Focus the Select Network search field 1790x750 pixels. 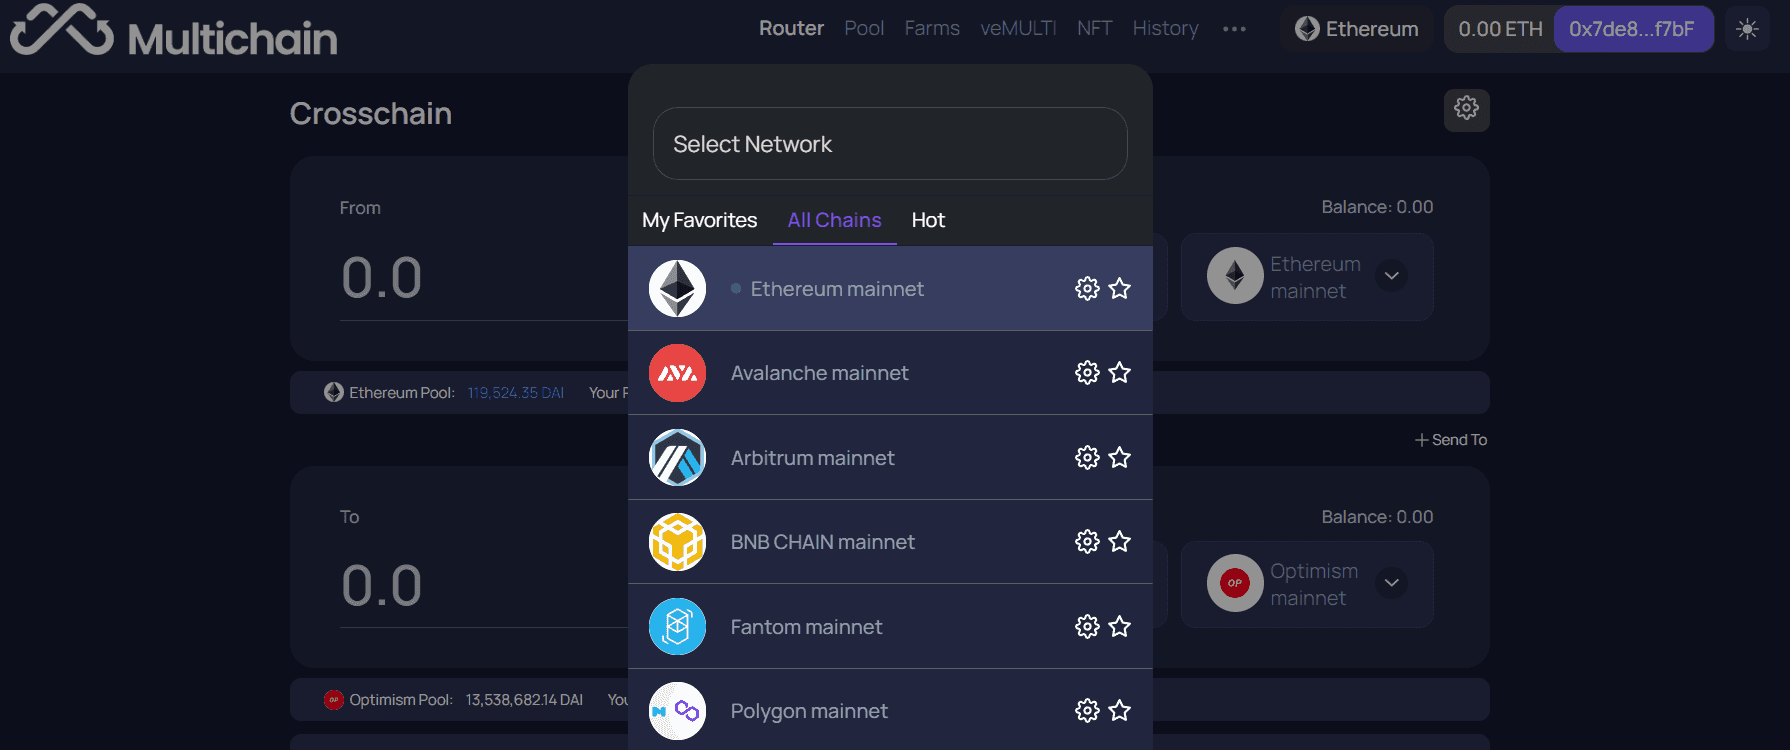click(890, 144)
